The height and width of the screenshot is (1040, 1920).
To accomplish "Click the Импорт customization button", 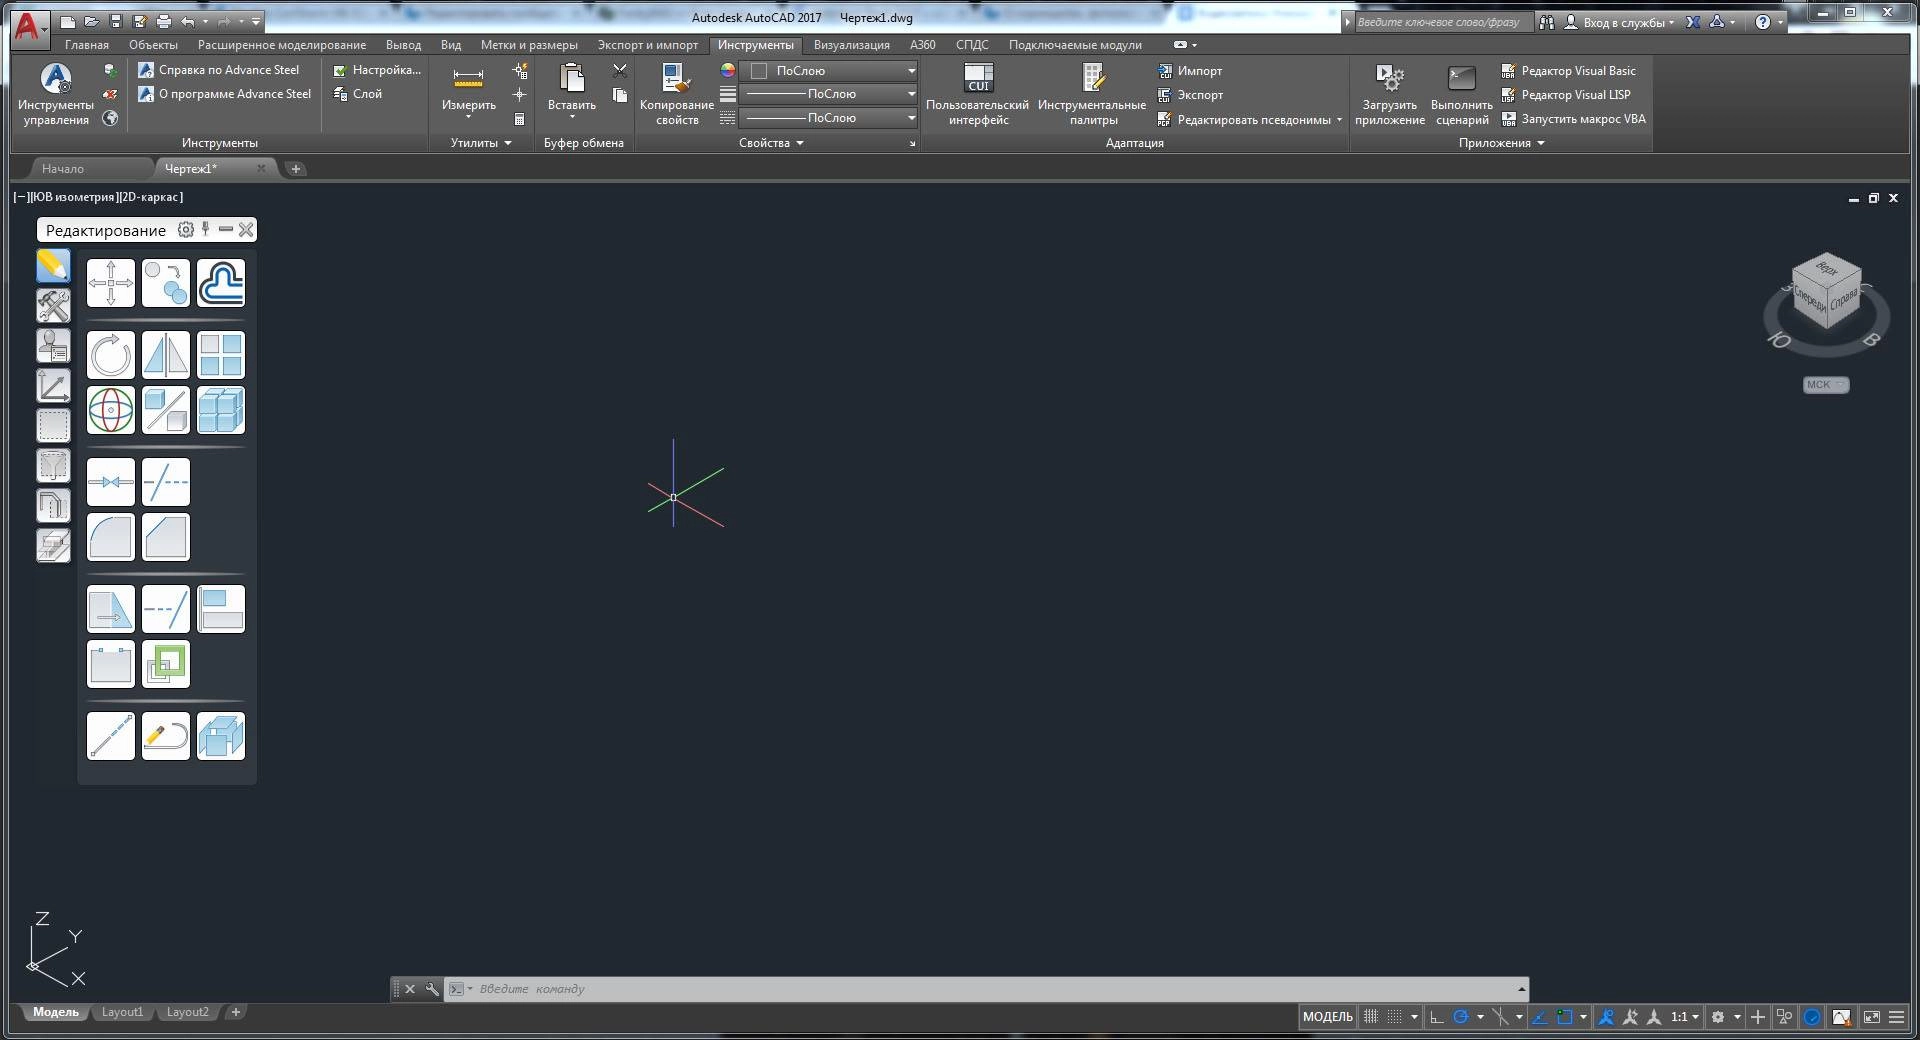I will tap(1190, 71).
